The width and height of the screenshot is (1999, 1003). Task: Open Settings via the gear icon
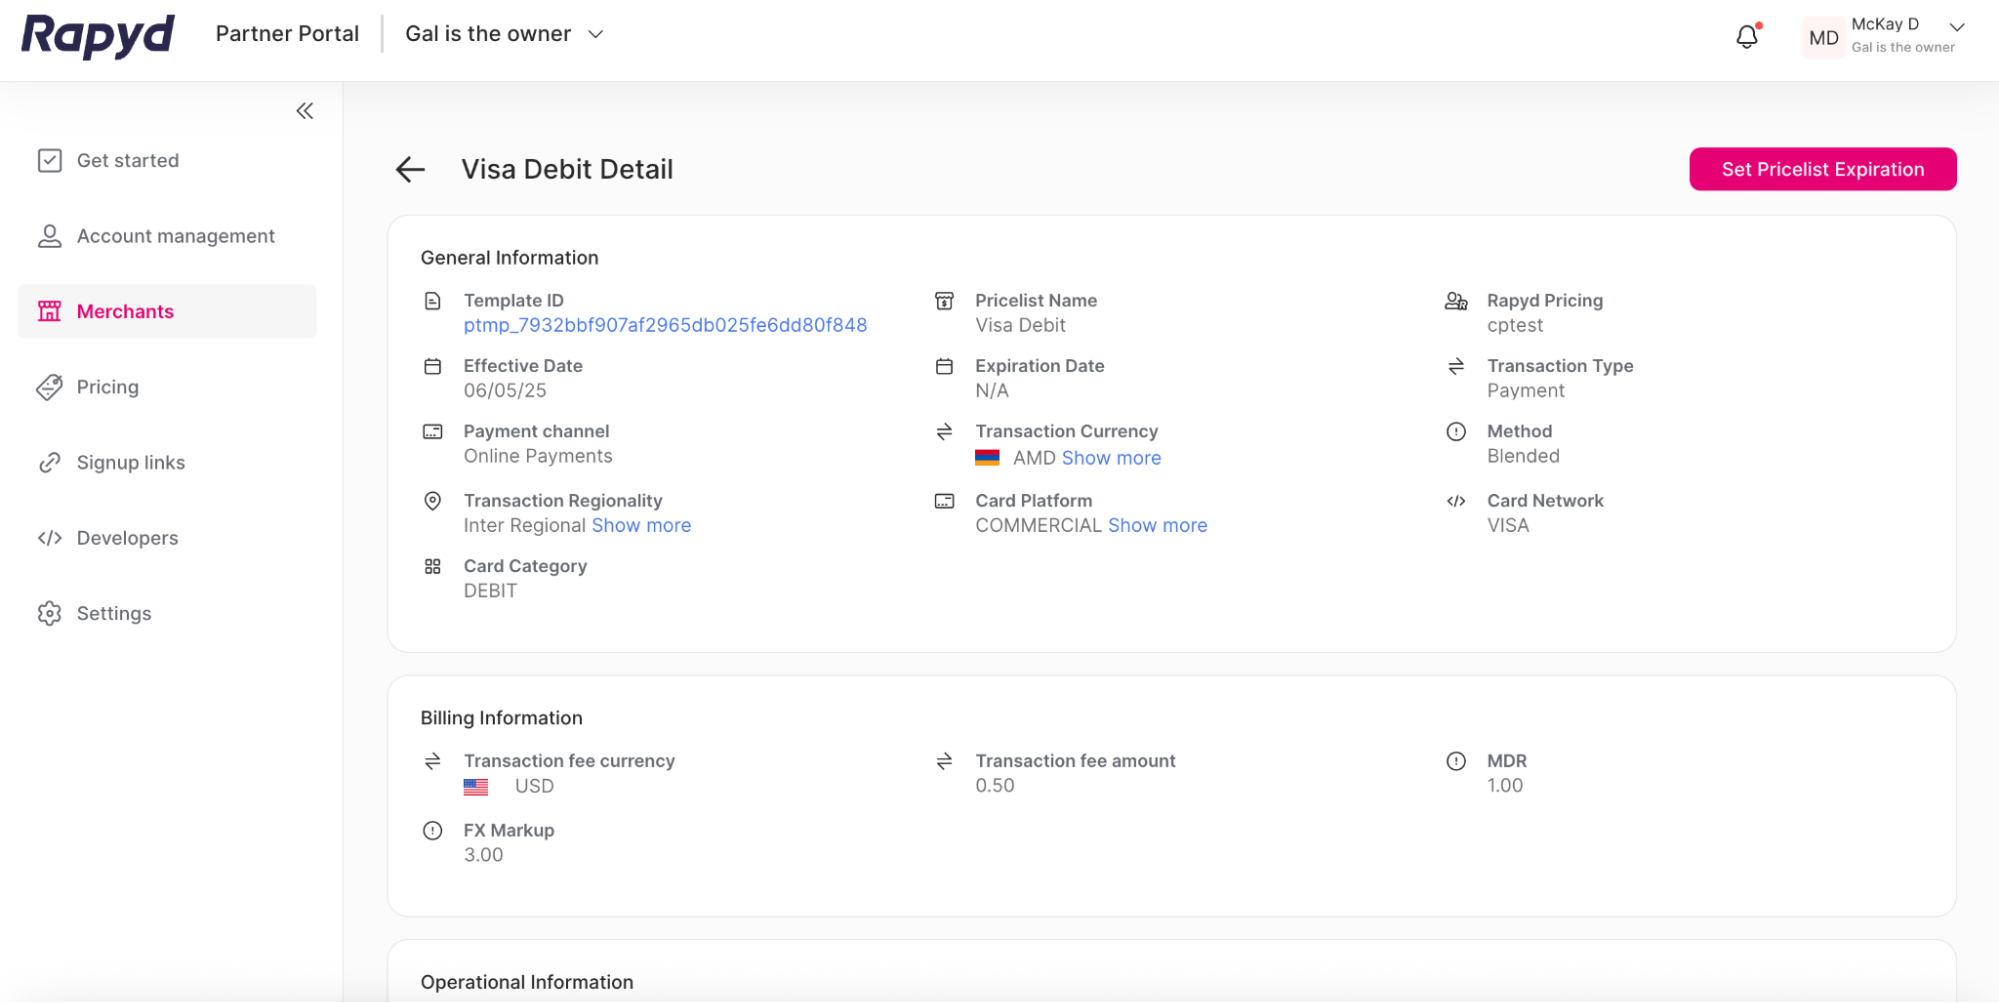pyautogui.click(x=50, y=613)
